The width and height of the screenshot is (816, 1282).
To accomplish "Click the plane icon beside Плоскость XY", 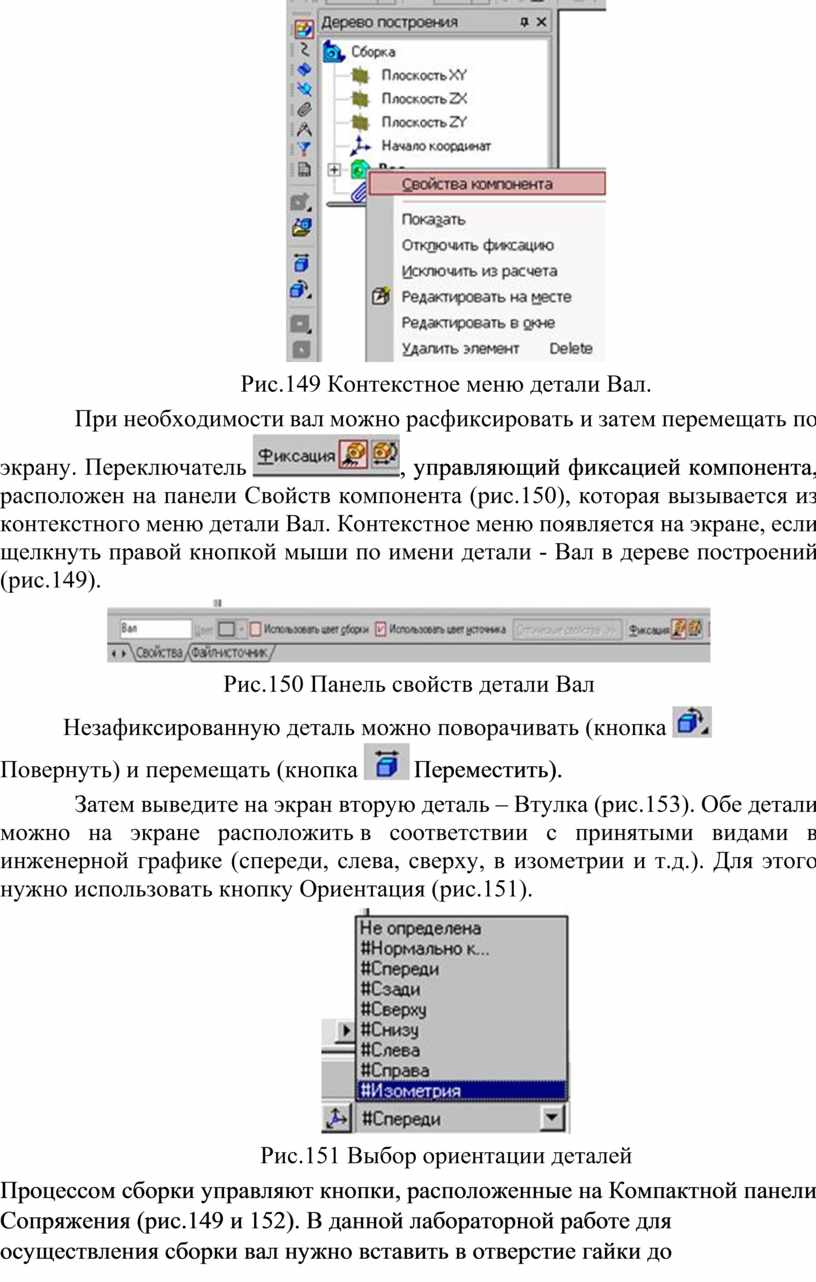I will (x=361, y=75).
